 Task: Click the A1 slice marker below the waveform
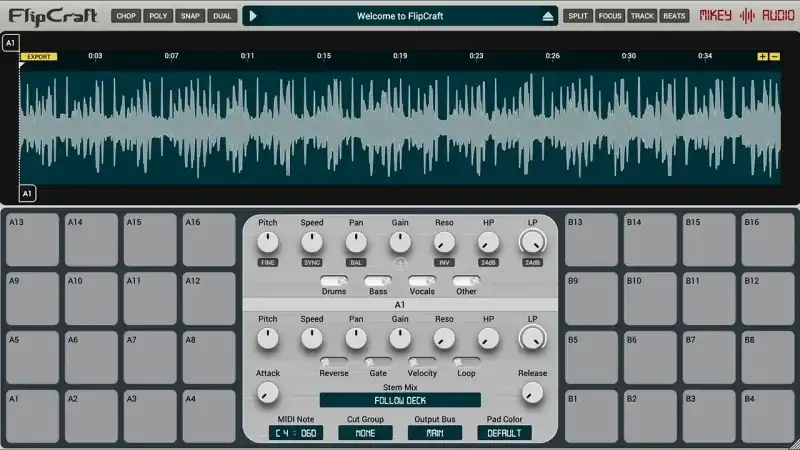click(x=27, y=193)
